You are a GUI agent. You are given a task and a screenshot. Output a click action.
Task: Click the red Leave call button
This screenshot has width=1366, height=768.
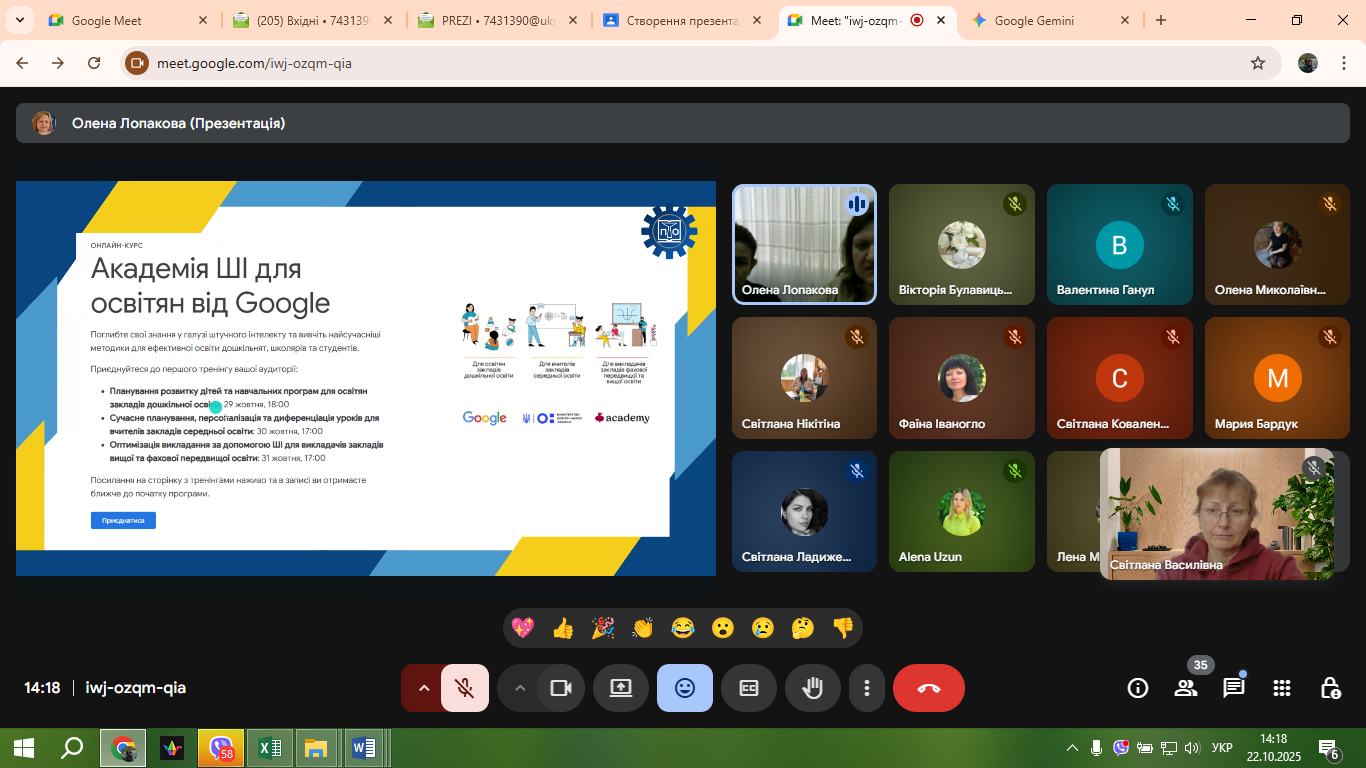click(x=928, y=688)
